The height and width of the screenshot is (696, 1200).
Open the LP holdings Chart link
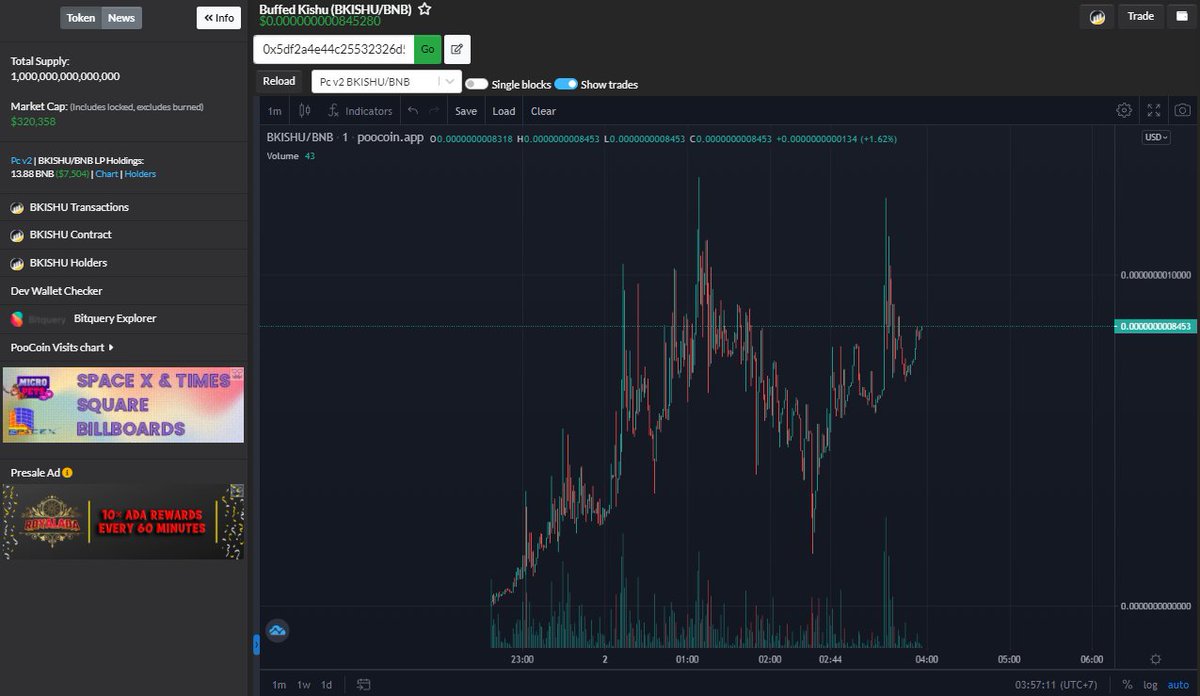[106, 174]
